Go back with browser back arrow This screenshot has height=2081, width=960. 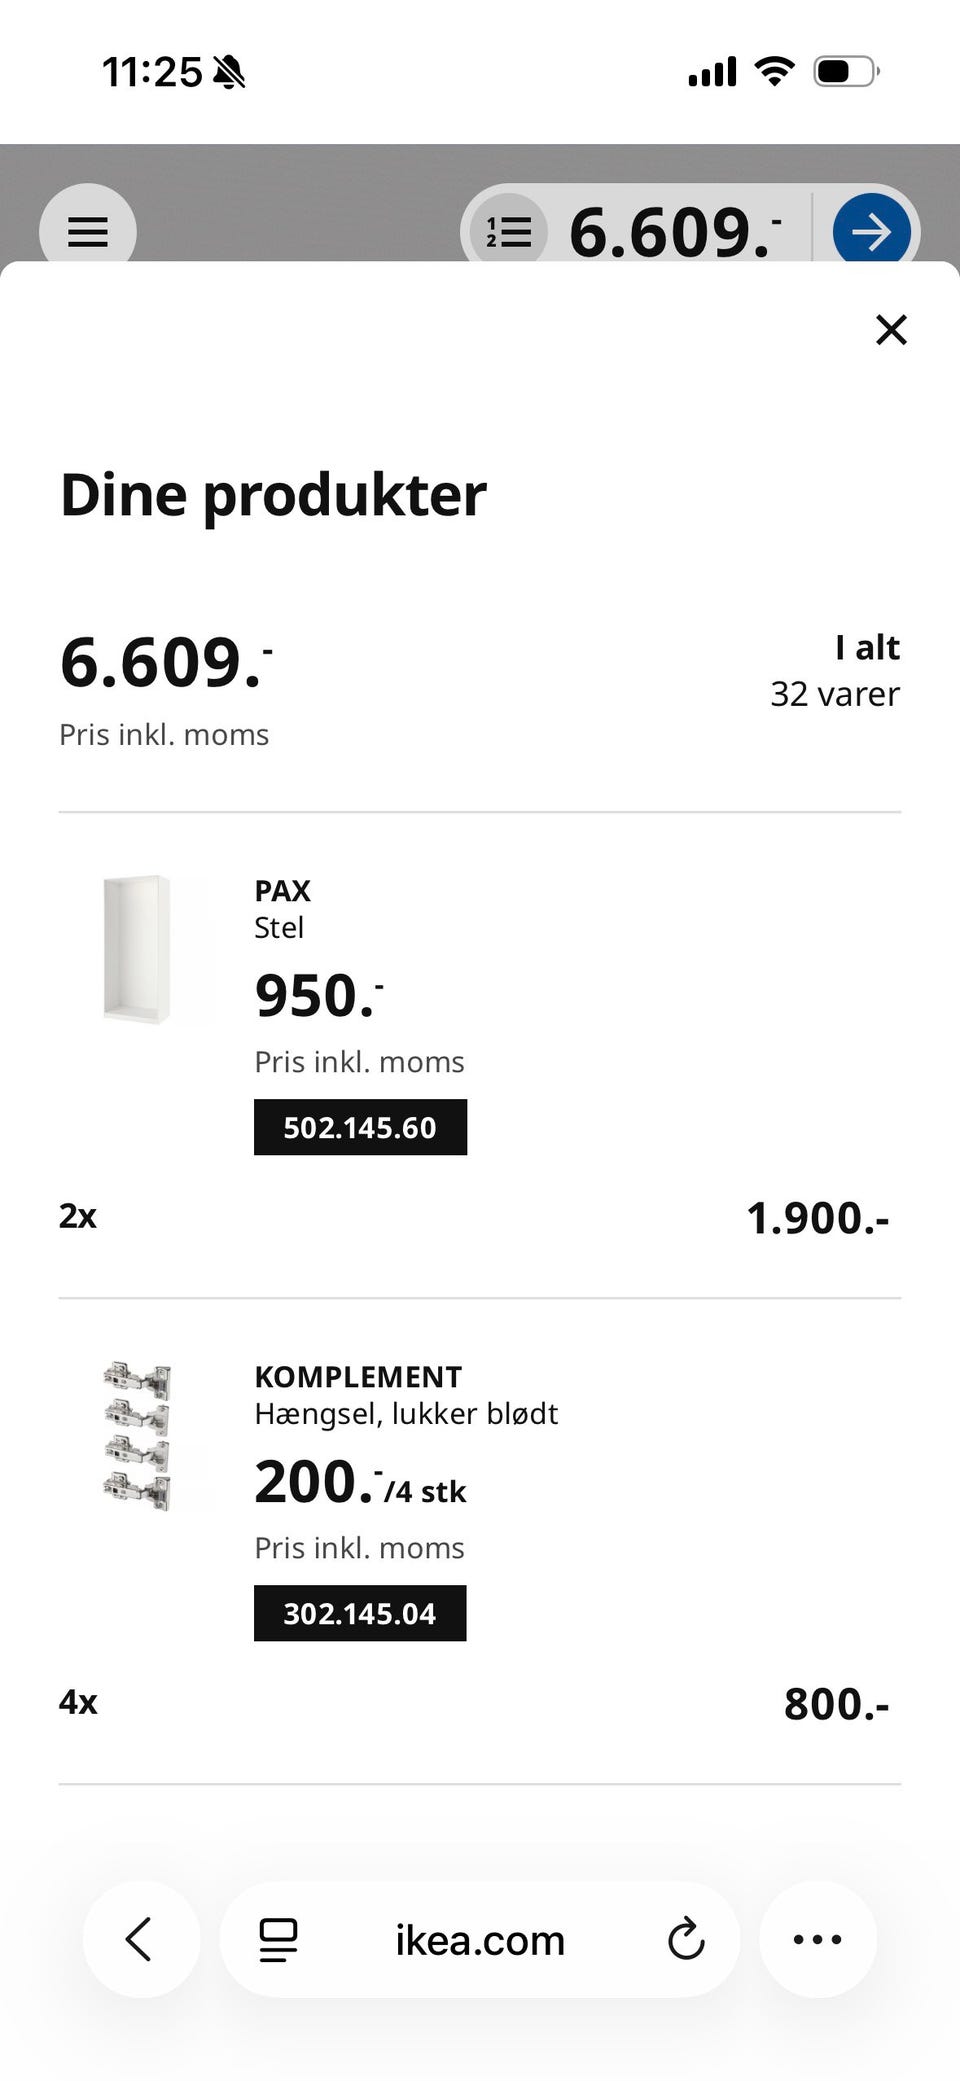pyautogui.click(x=141, y=1939)
